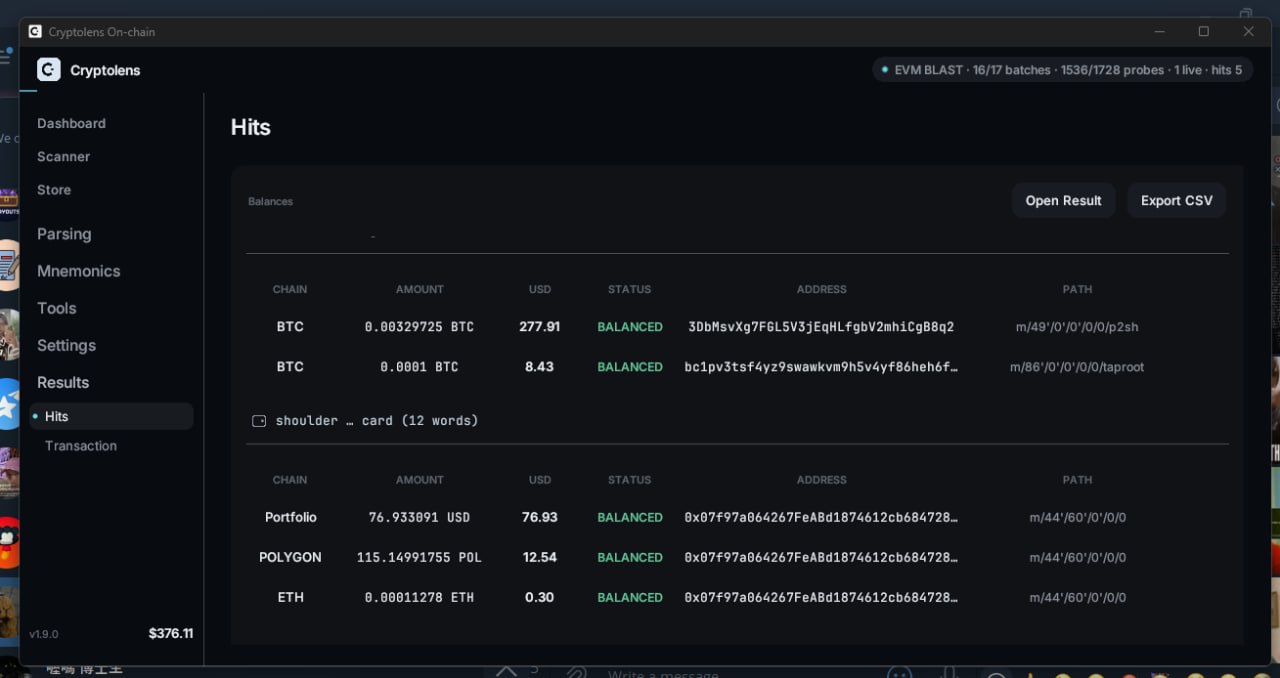The height and width of the screenshot is (678, 1280).
Task: Open the Settings page
Action: (x=66, y=345)
